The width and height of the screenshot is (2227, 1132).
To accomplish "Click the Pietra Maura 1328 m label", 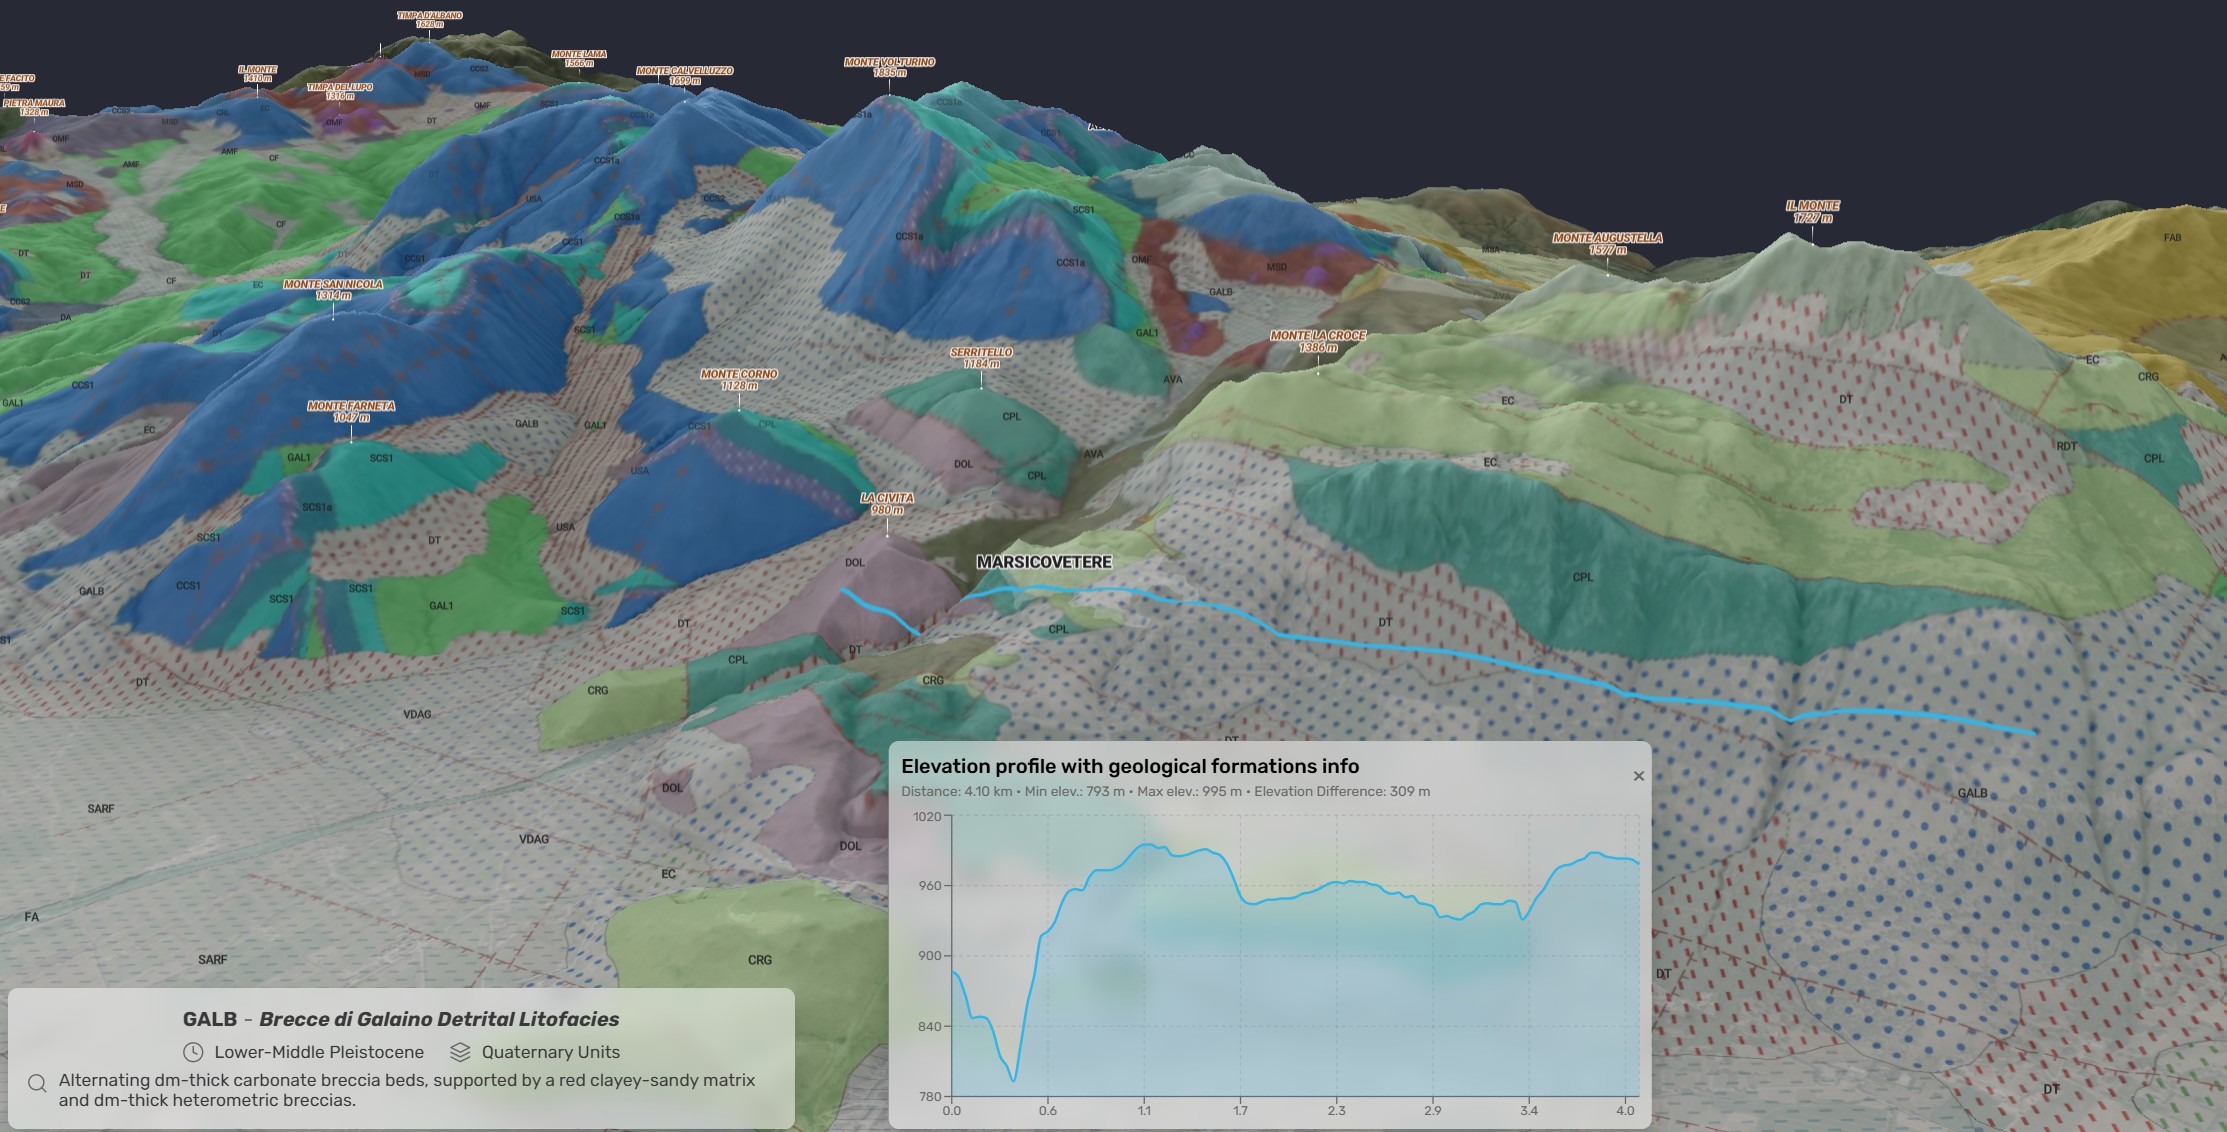I will tap(34, 107).
